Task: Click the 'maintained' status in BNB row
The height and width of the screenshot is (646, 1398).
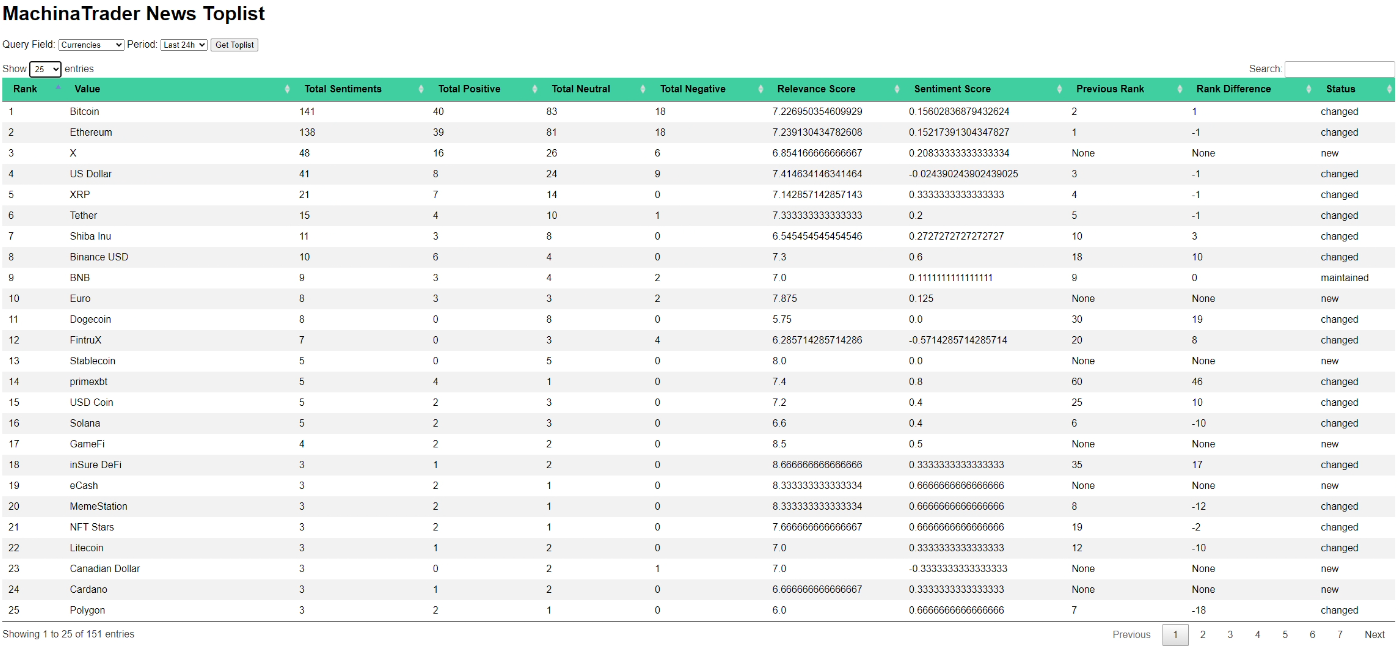Action: pos(1344,278)
